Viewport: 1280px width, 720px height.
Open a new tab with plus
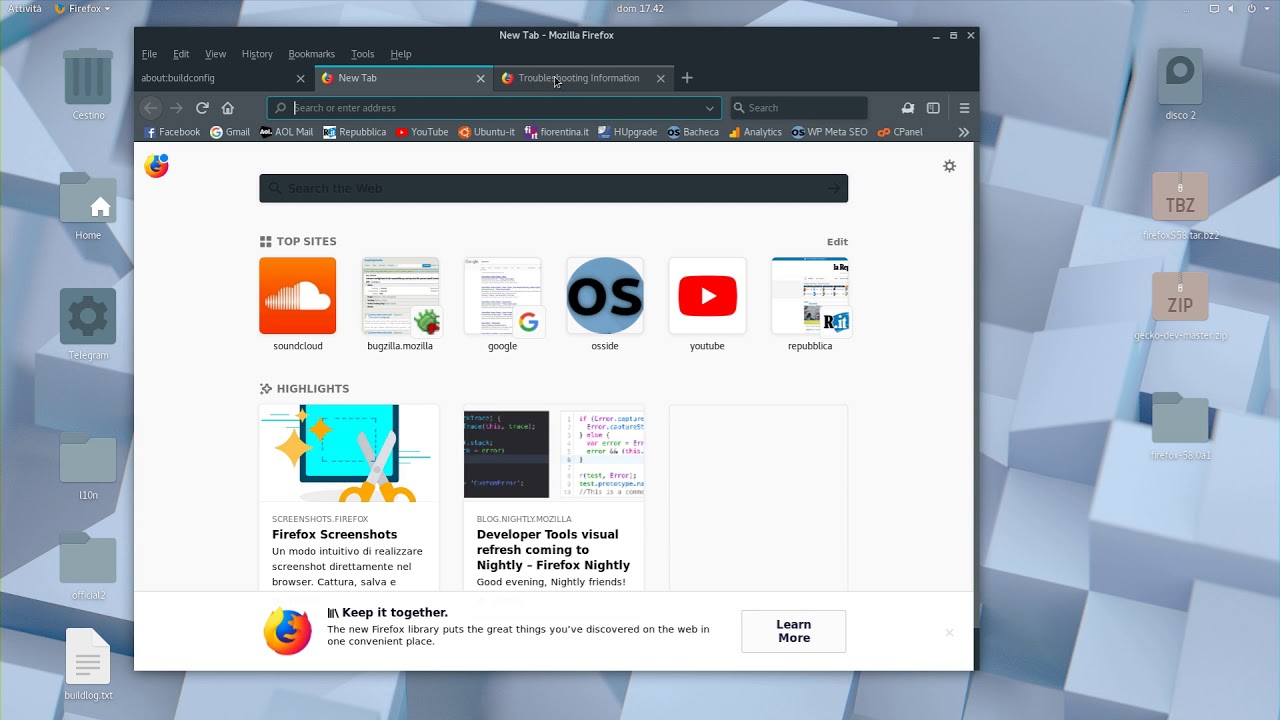(x=687, y=78)
